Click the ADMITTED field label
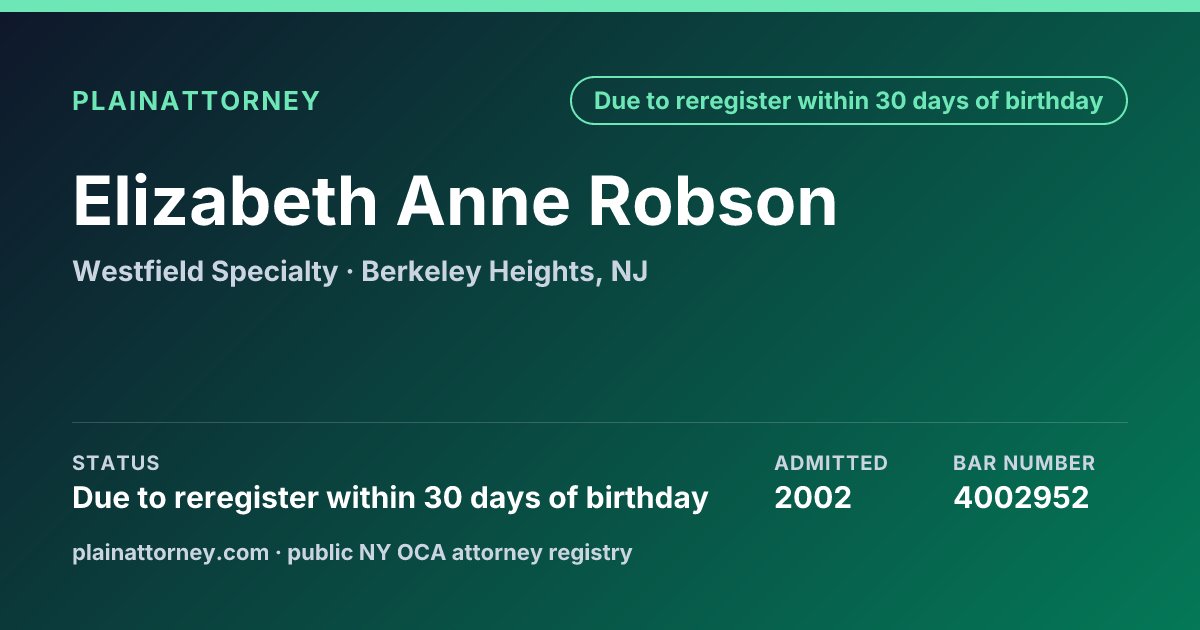This screenshot has width=1200, height=630. coord(831,463)
